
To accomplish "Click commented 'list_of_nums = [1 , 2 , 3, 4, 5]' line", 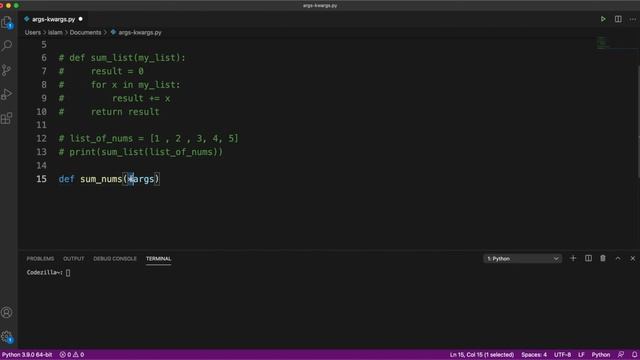I will click(x=149, y=139).
